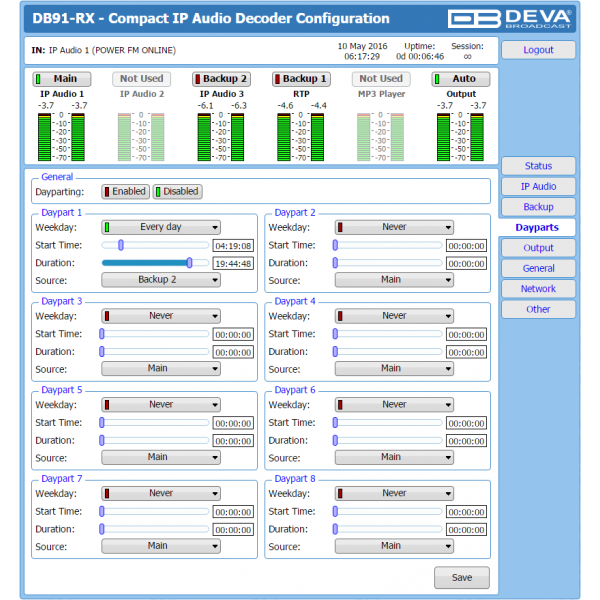This screenshot has width=600, height=600.
Task: Click Daypart 5 Duration slider
Action: [x=154, y=440]
